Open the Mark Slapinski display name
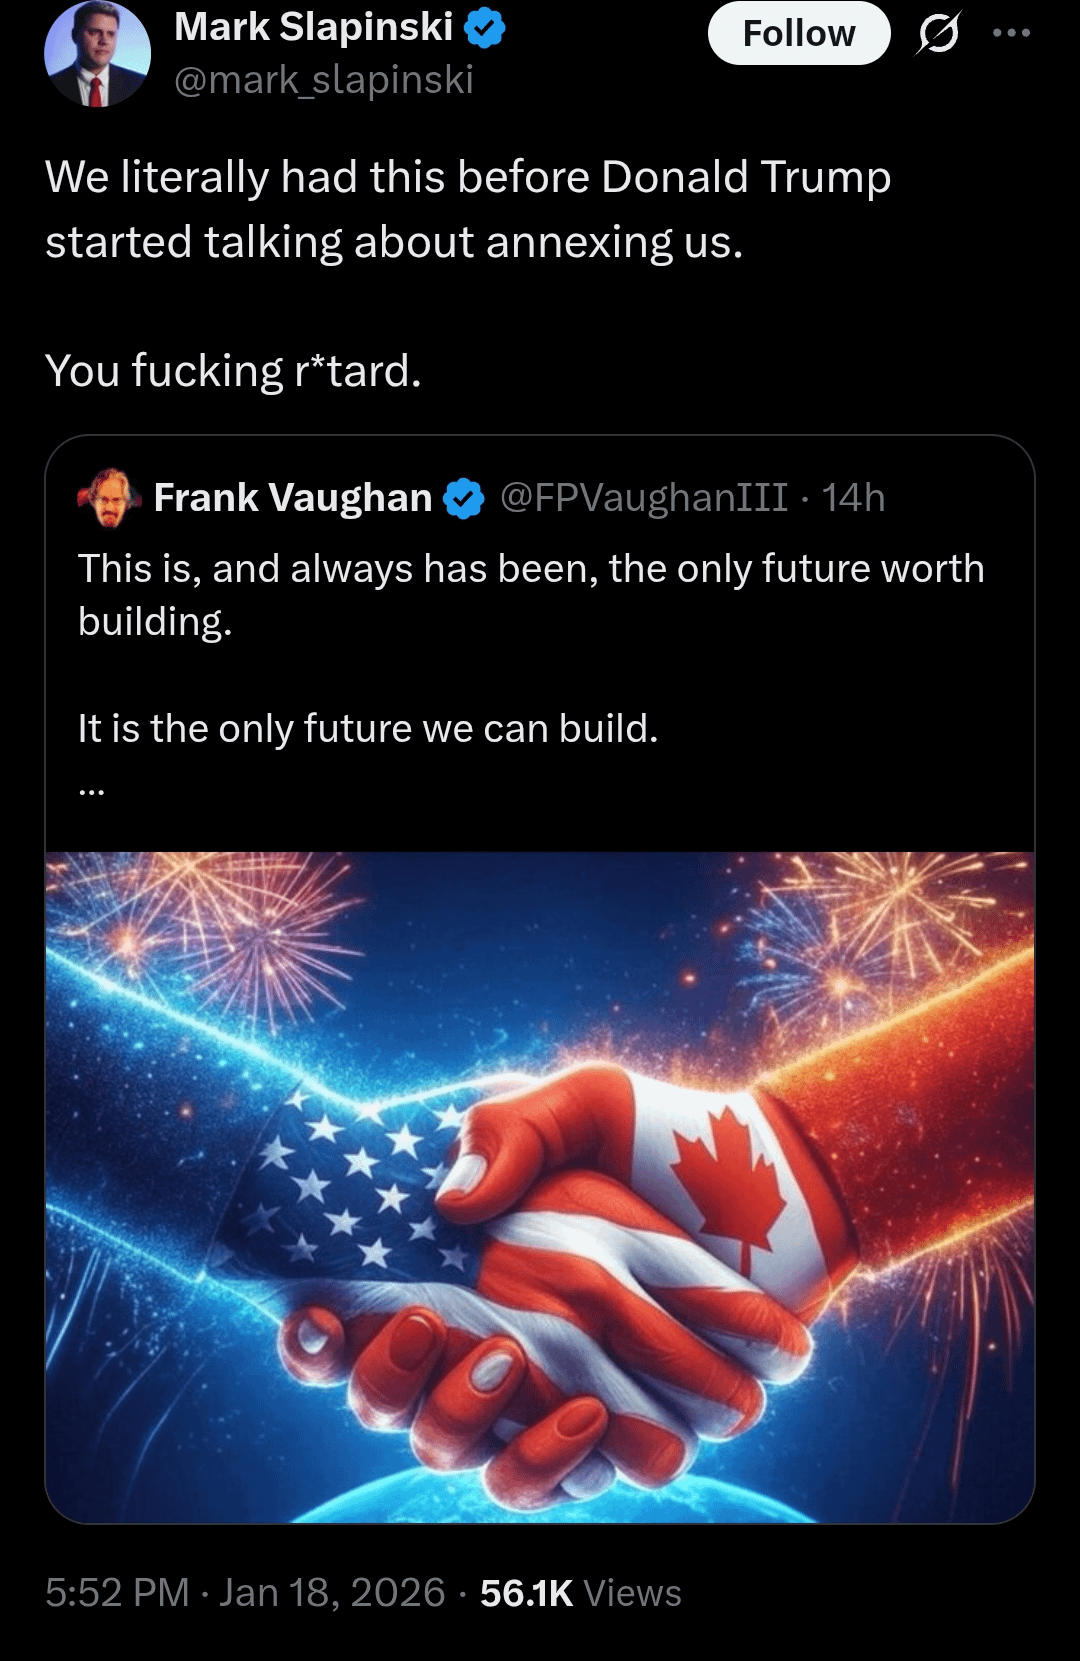1080x1661 pixels. [313, 28]
